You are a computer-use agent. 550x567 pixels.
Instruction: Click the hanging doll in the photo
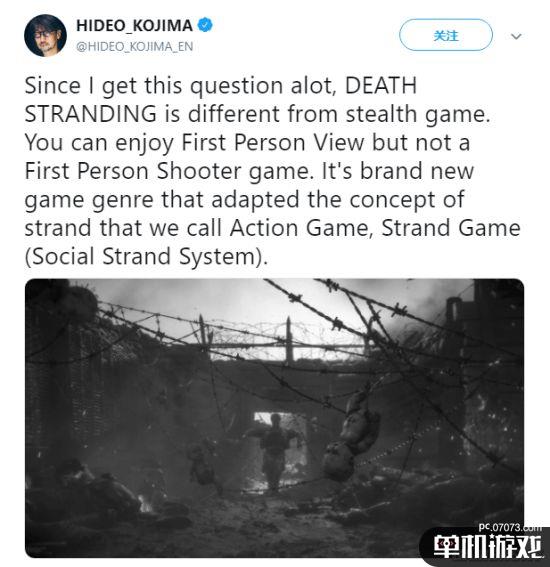[x=353, y=436]
